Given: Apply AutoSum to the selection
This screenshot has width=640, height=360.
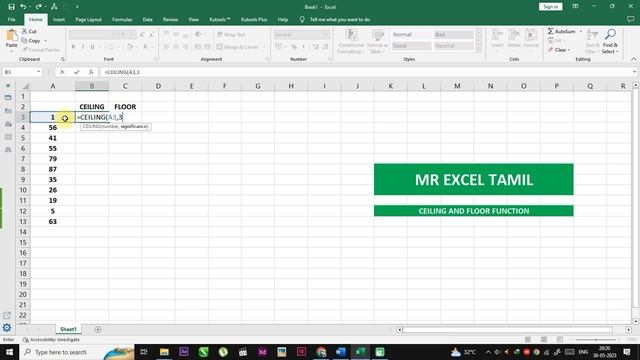Looking at the screenshot, I should 562,31.
